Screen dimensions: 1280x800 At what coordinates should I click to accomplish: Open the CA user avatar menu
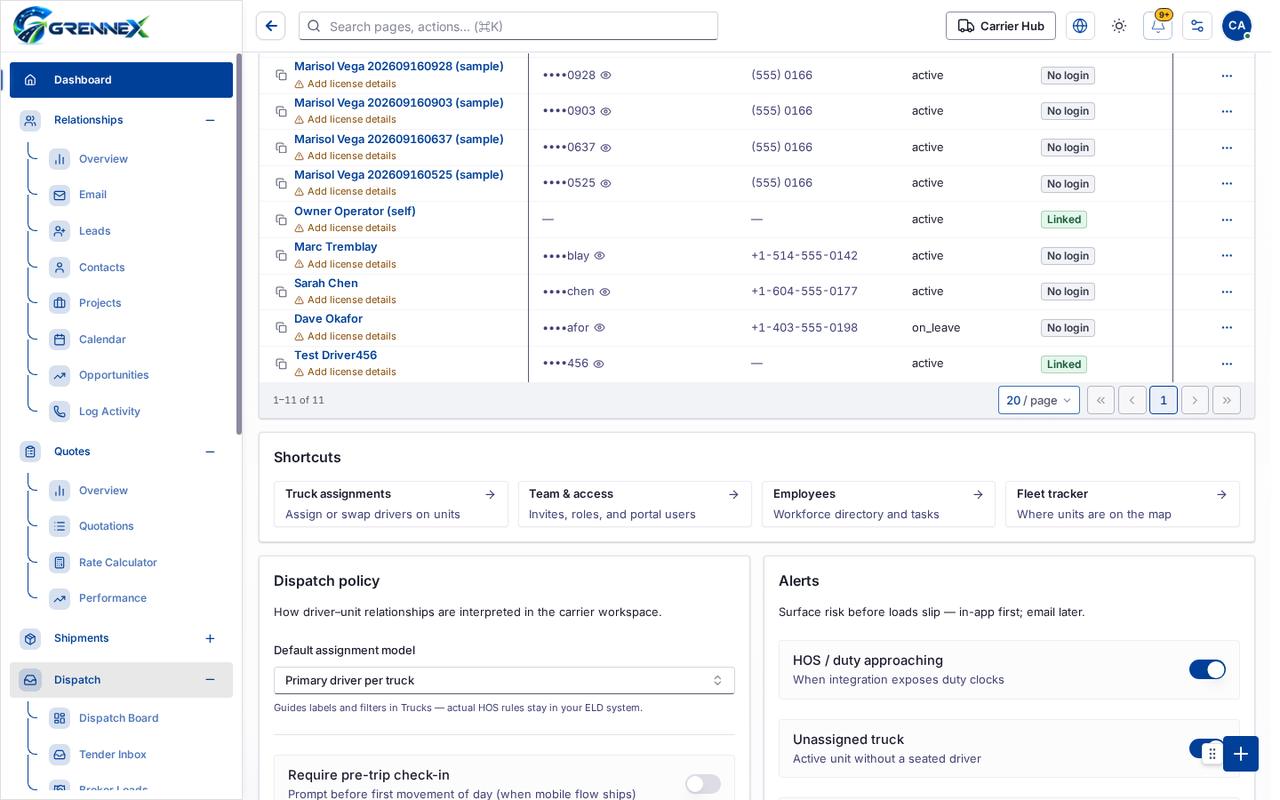click(x=1237, y=26)
